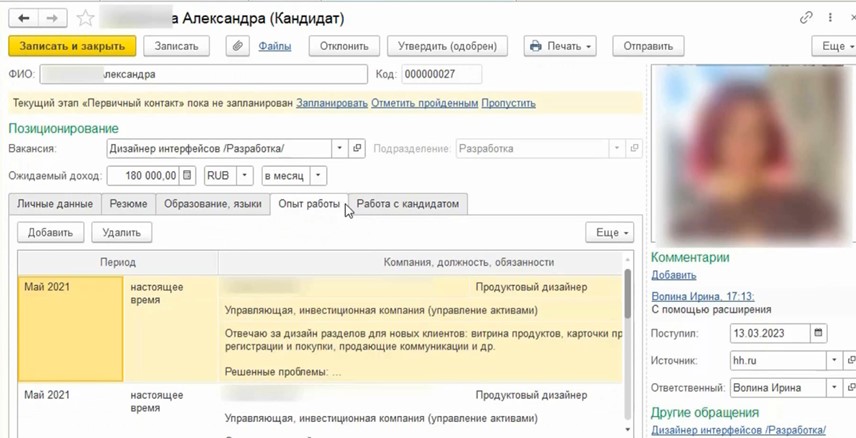Viewport: 856px width, 438px height.
Task: Add candidate form to favorites star
Action: pos(85,19)
